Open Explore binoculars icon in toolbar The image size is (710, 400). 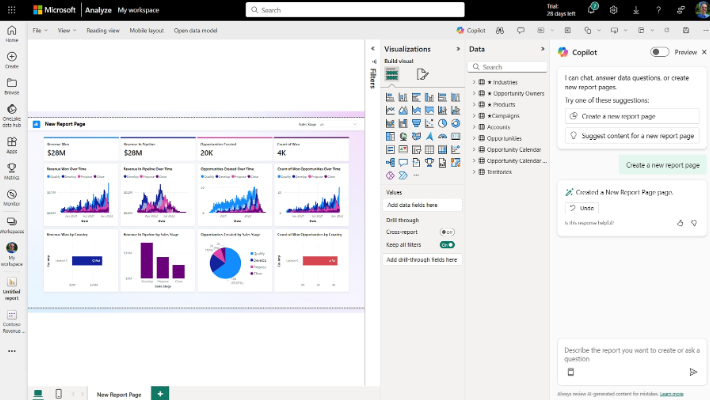pyautogui.click(x=500, y=30)
